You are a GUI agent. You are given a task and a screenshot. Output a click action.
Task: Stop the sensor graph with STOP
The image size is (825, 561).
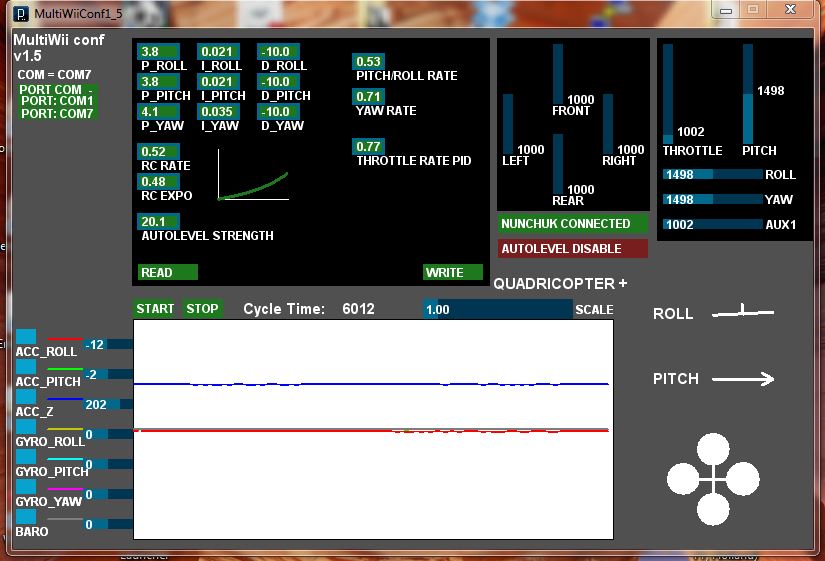(202, 308)
